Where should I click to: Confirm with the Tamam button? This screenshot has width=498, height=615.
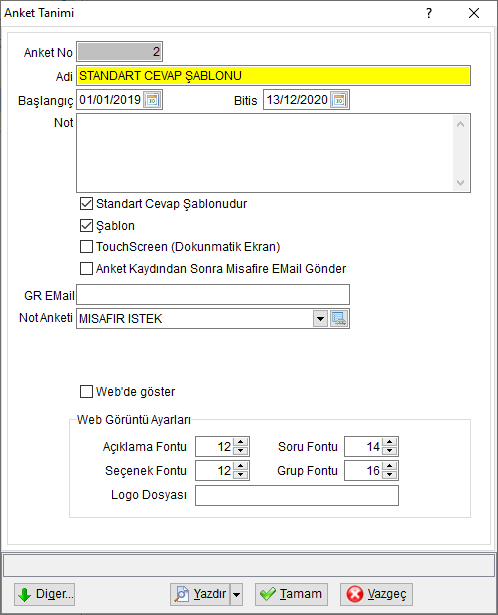click(x=291, y=594)
